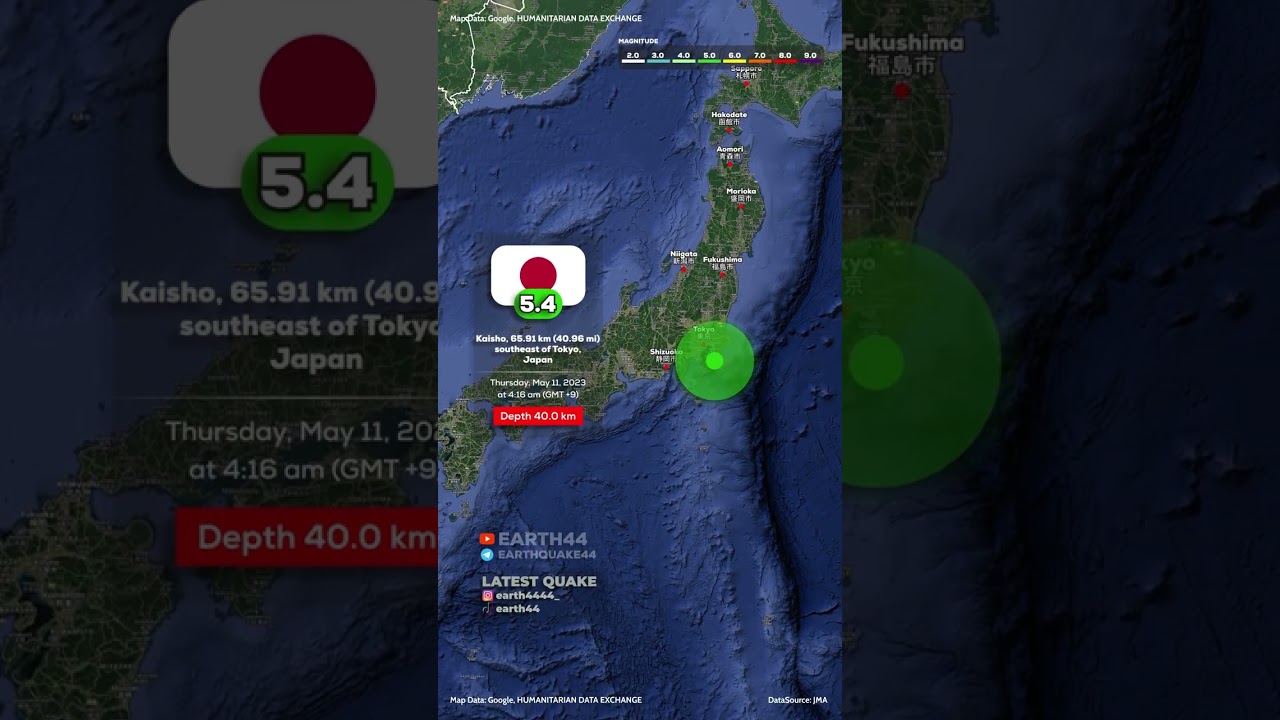1280x720 pixels.
Task: Click the Kaisho southeast of Tokyo location text
Action: [x=538, y=349]
